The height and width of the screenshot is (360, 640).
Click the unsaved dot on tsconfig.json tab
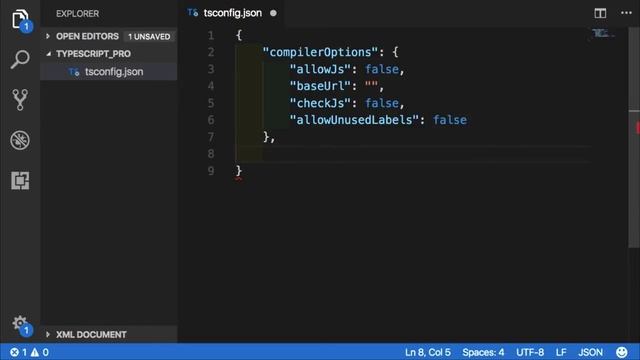pyautogui.click(x=273, y=13)
